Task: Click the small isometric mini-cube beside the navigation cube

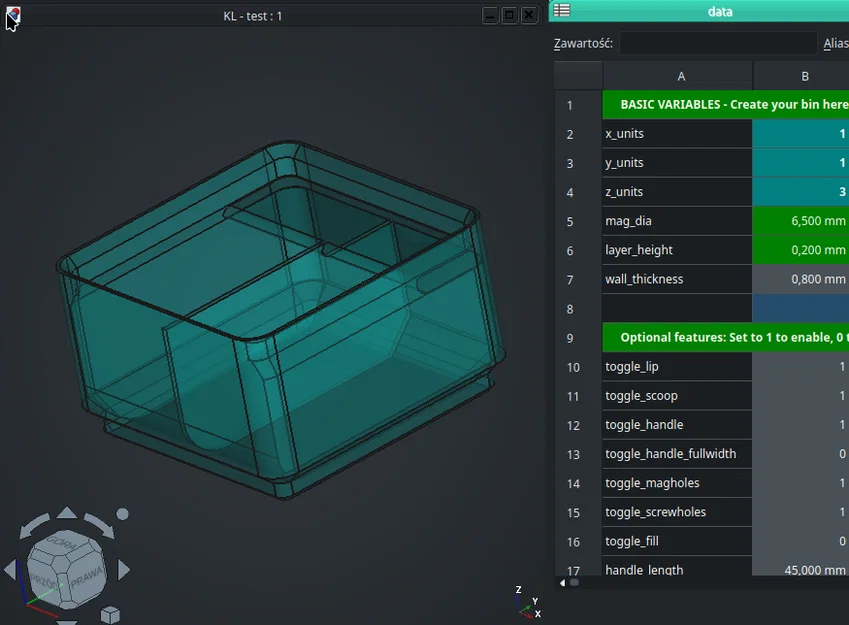Action: (110, 612)
